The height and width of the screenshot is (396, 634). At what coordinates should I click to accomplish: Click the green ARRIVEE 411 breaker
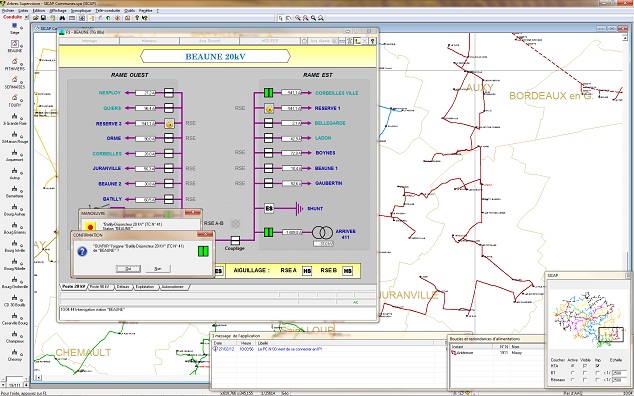coord(268,232)
